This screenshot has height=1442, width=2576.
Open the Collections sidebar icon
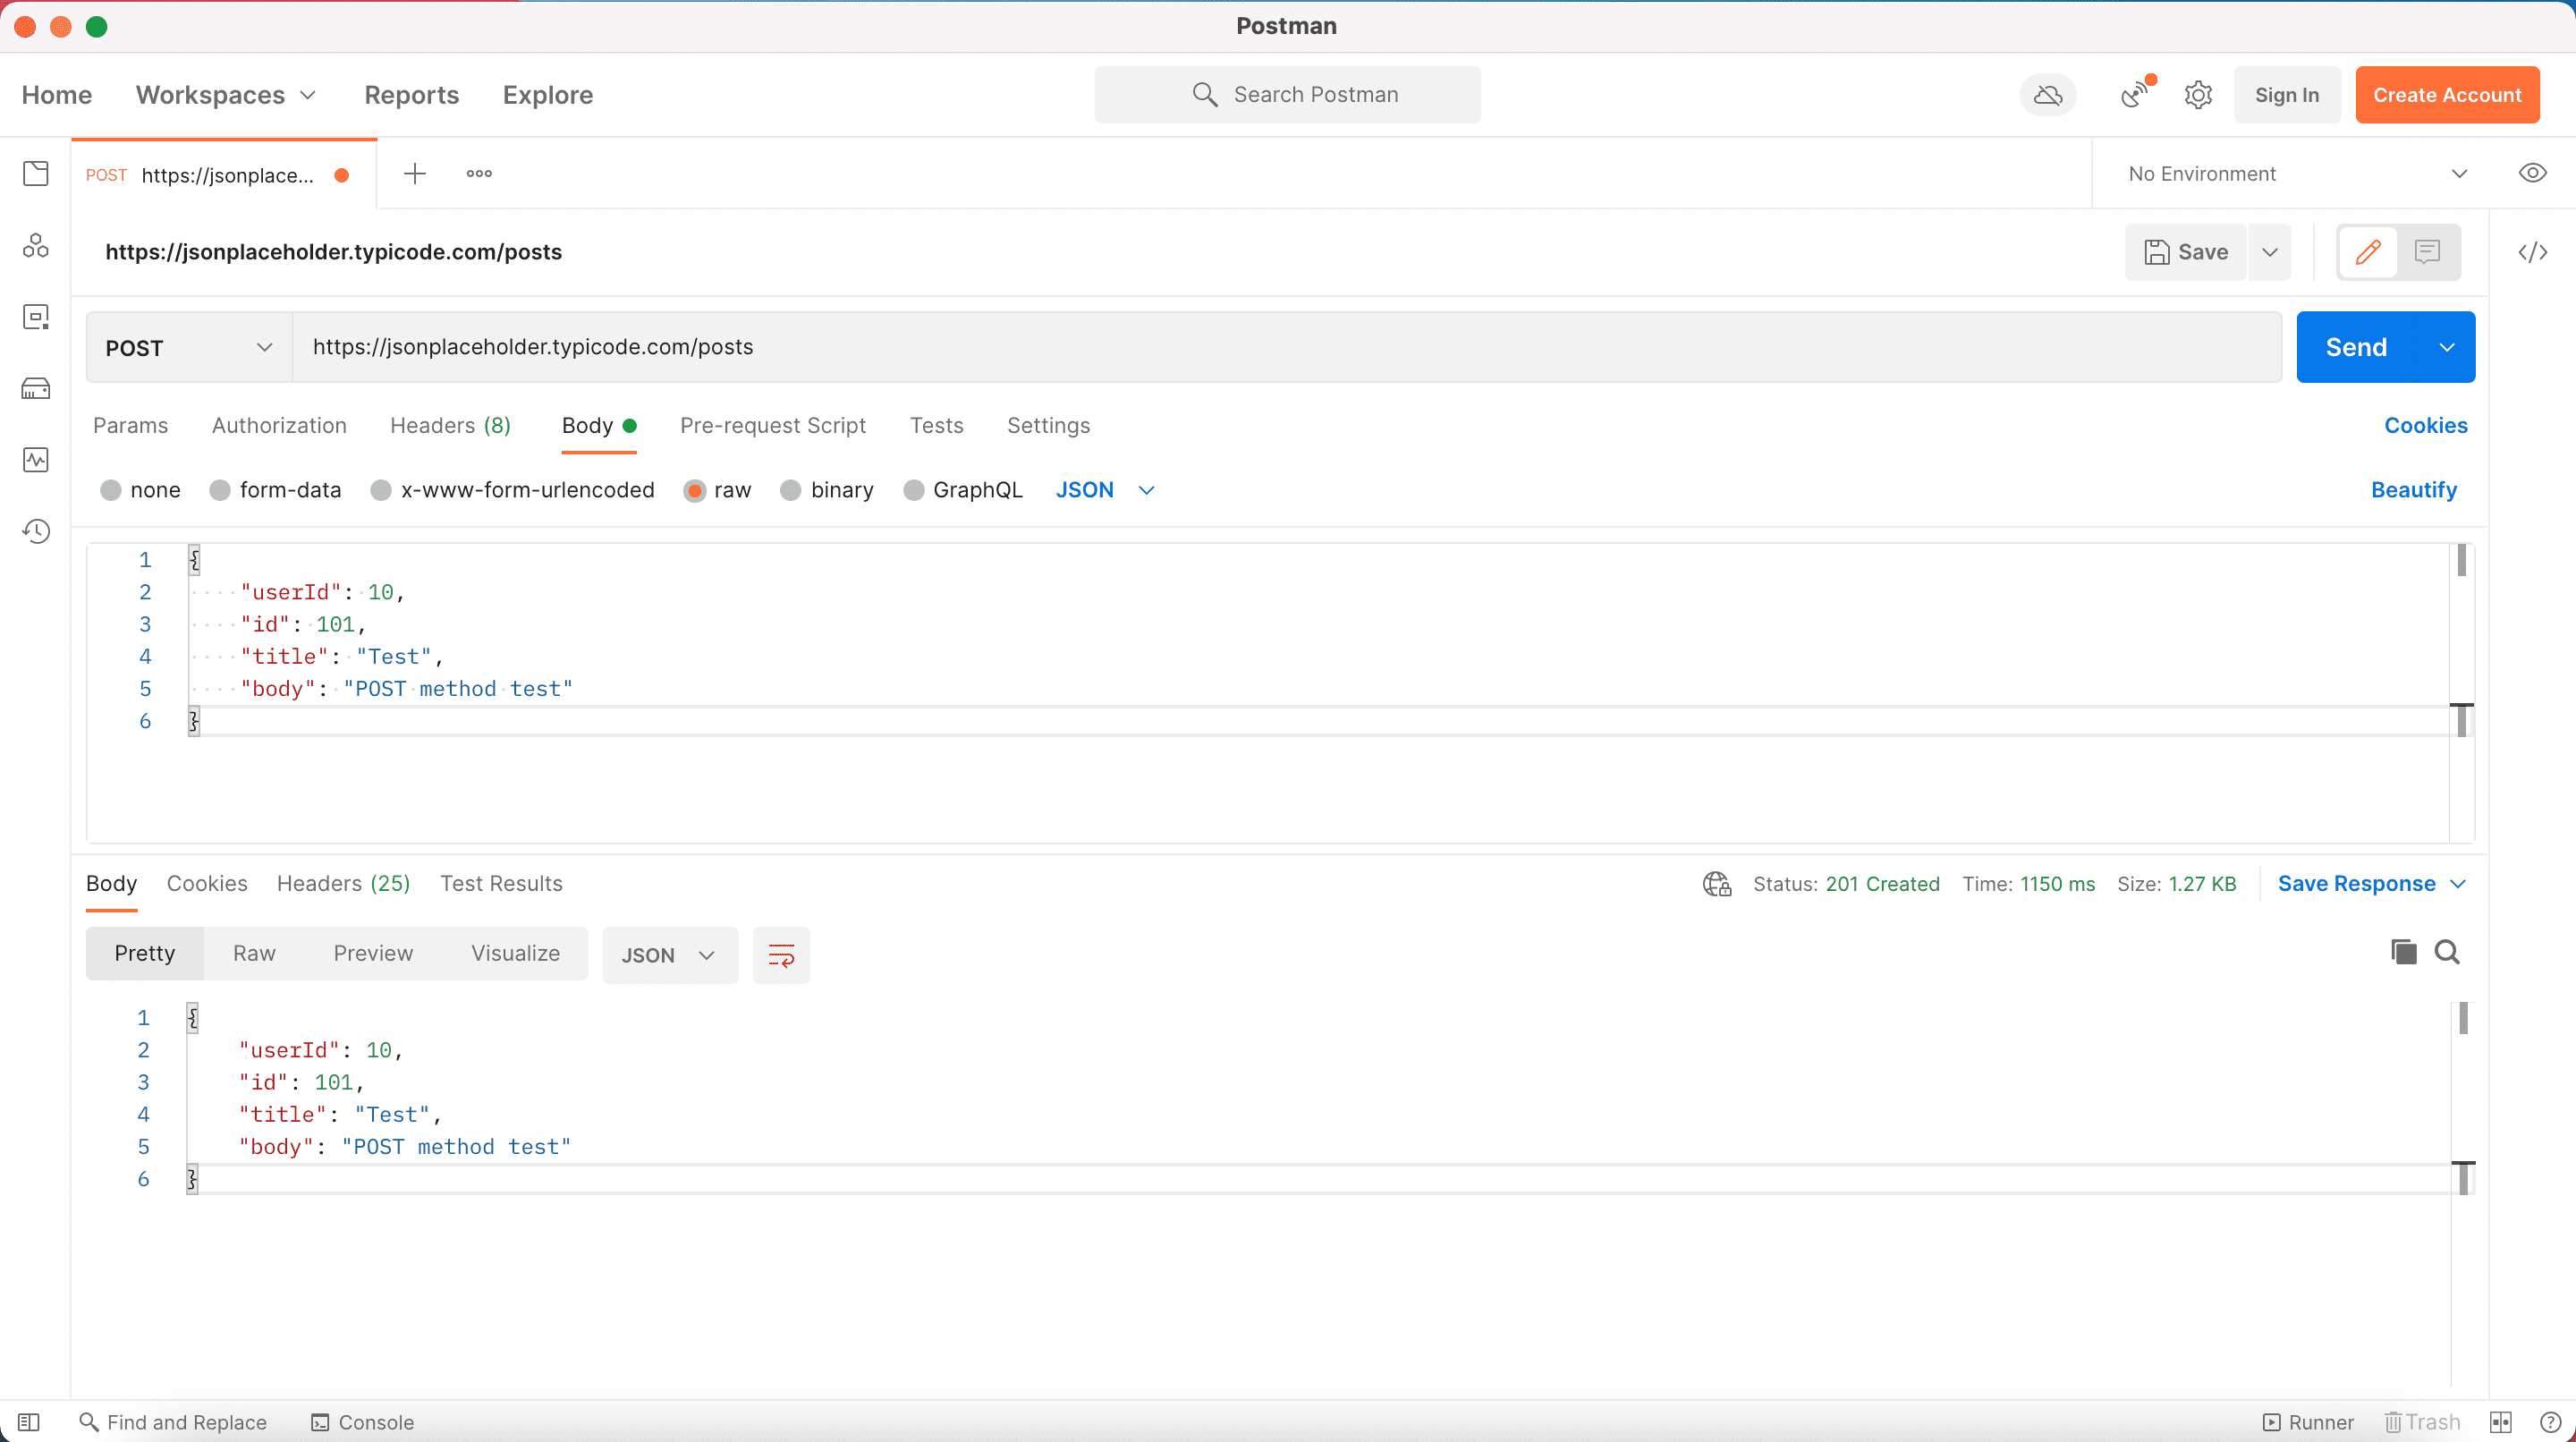pos(36,174)
